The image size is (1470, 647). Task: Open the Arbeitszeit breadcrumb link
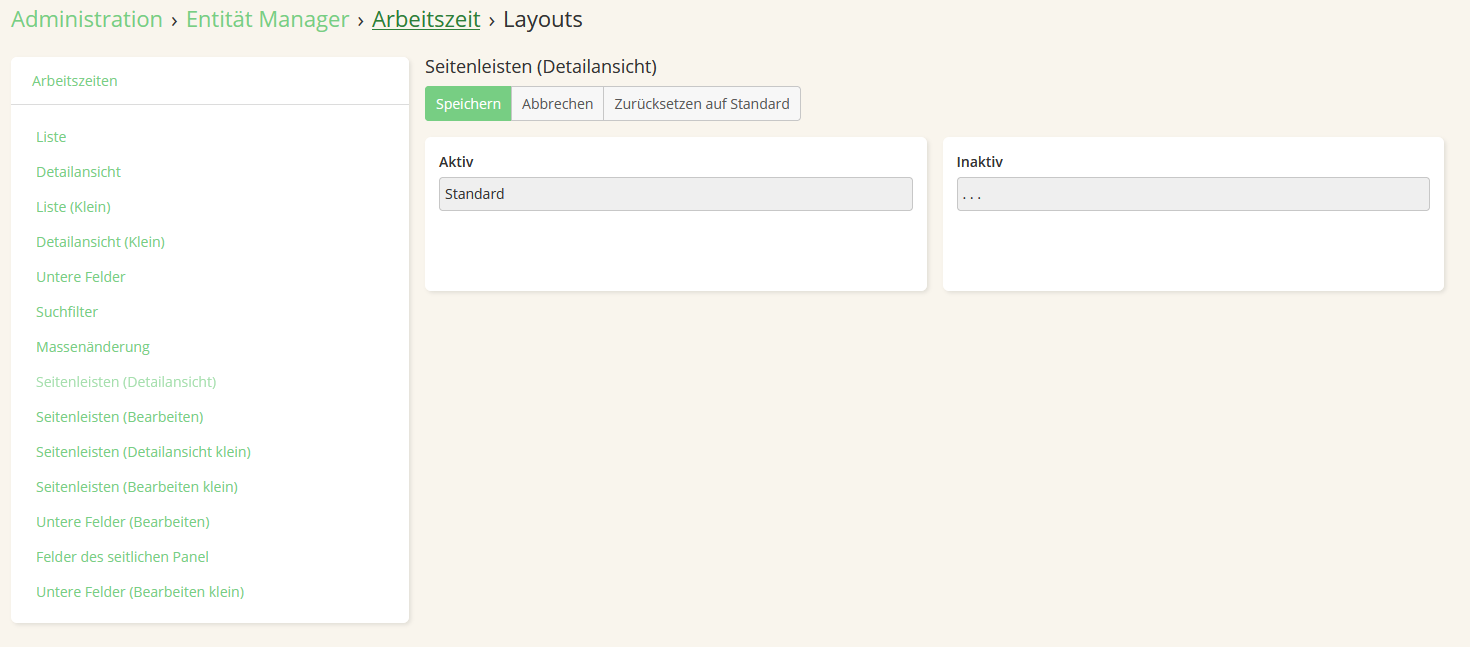(x=426, y=19)
